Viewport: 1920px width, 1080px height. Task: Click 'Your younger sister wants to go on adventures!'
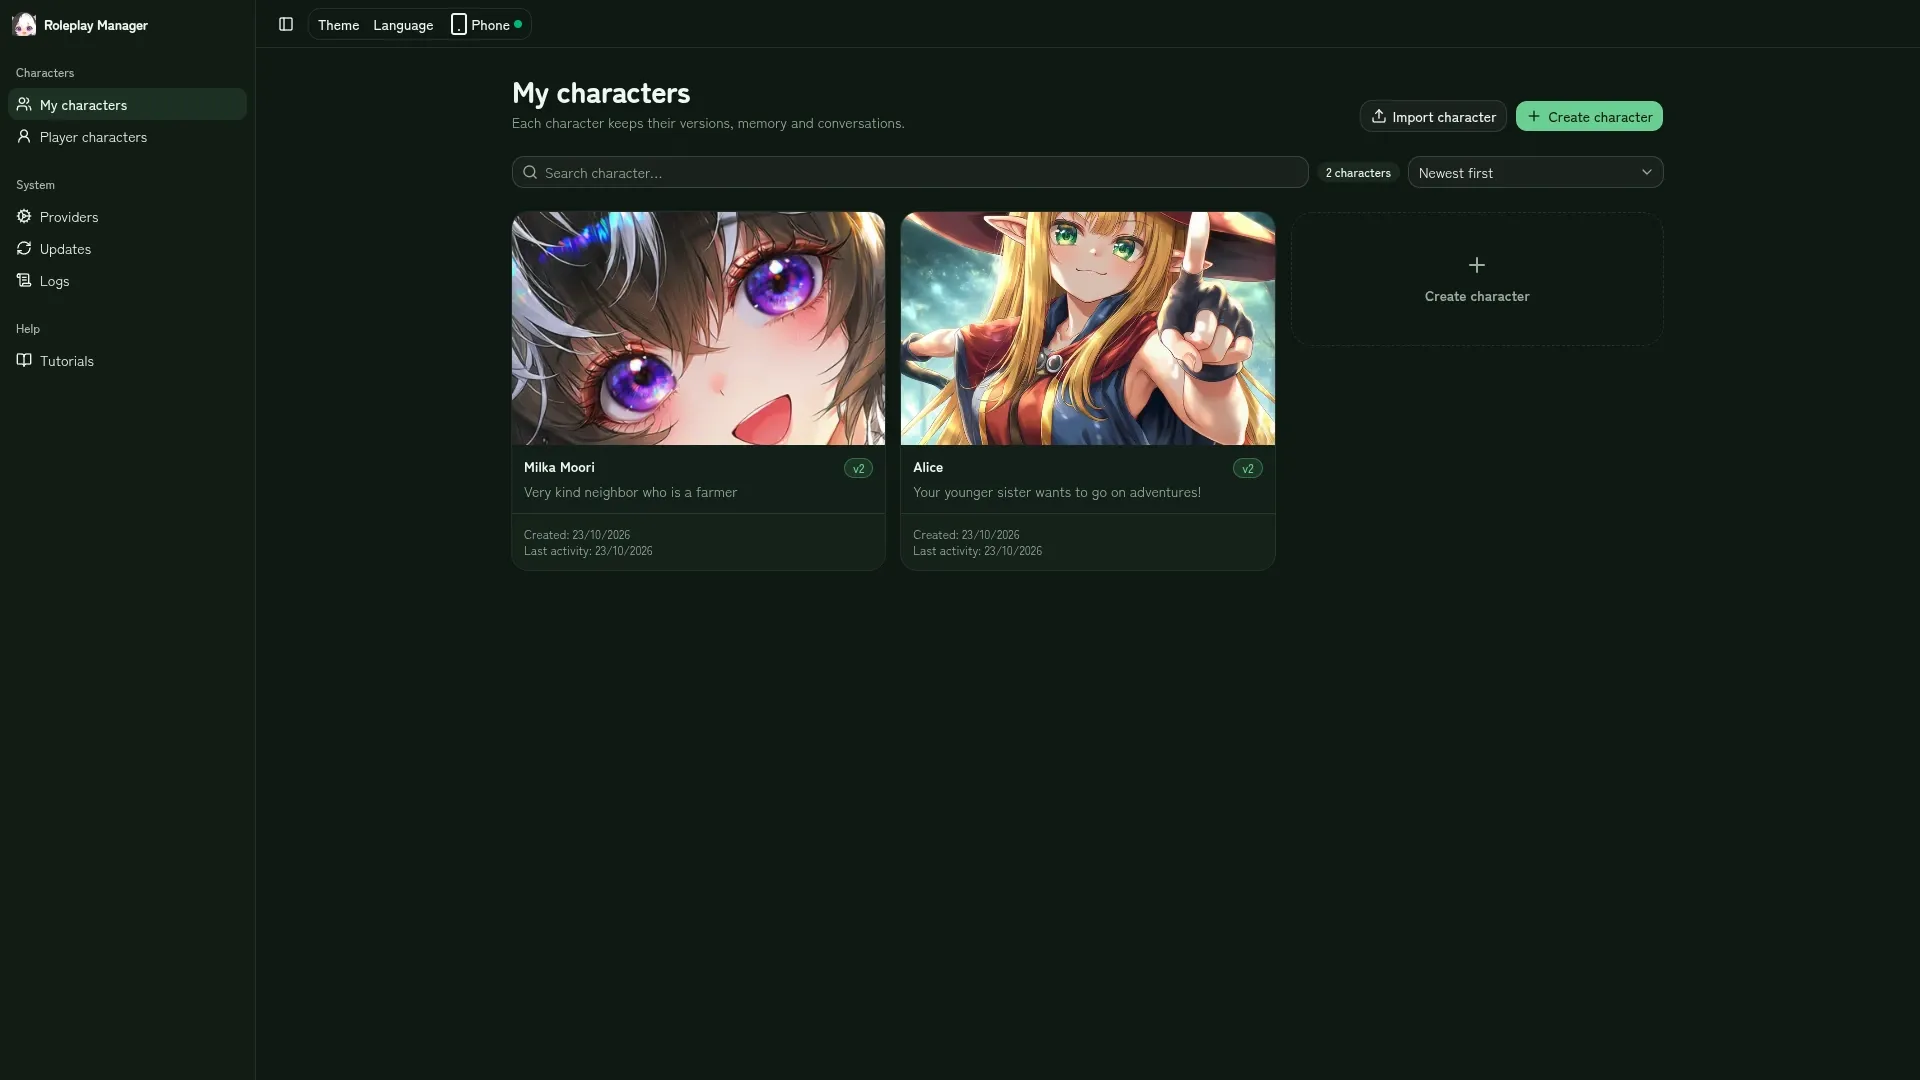coord(1057,492)
